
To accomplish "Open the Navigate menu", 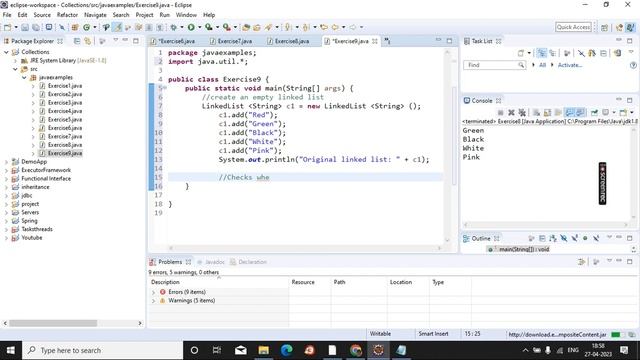I will coord(95,15).
